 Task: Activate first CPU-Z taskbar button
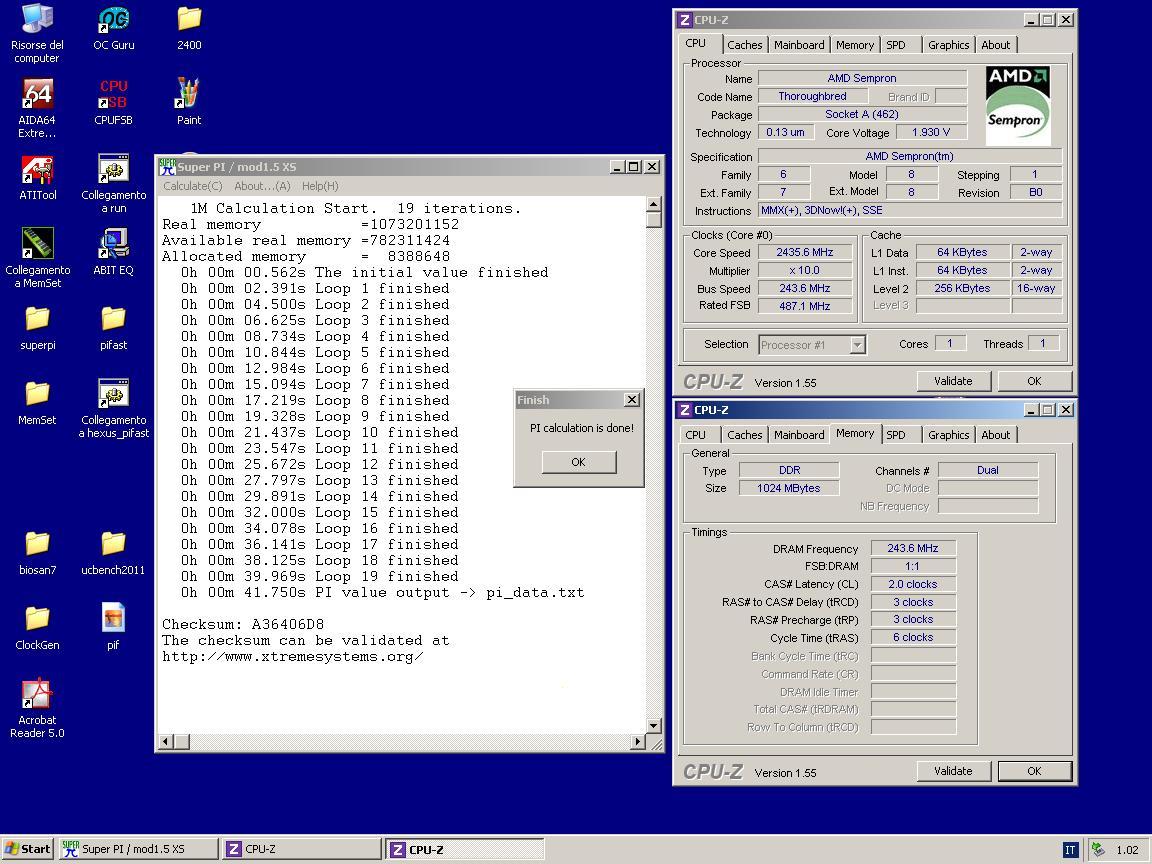[301, 849]
